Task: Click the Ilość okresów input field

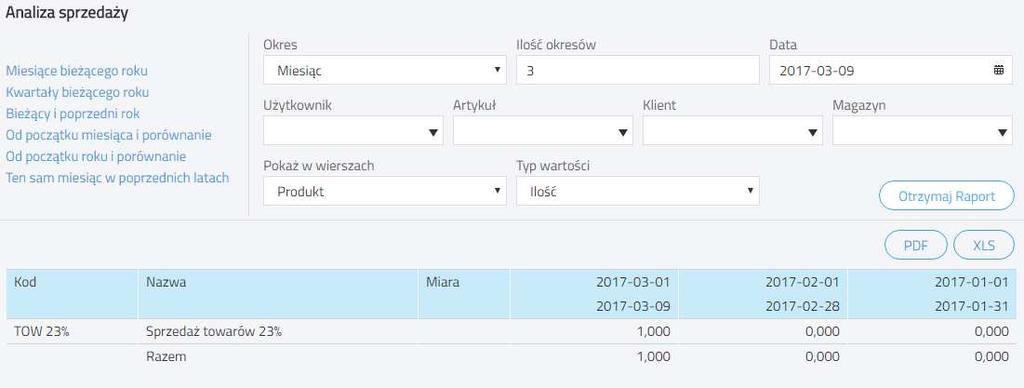Action: (x=637, y=70)
